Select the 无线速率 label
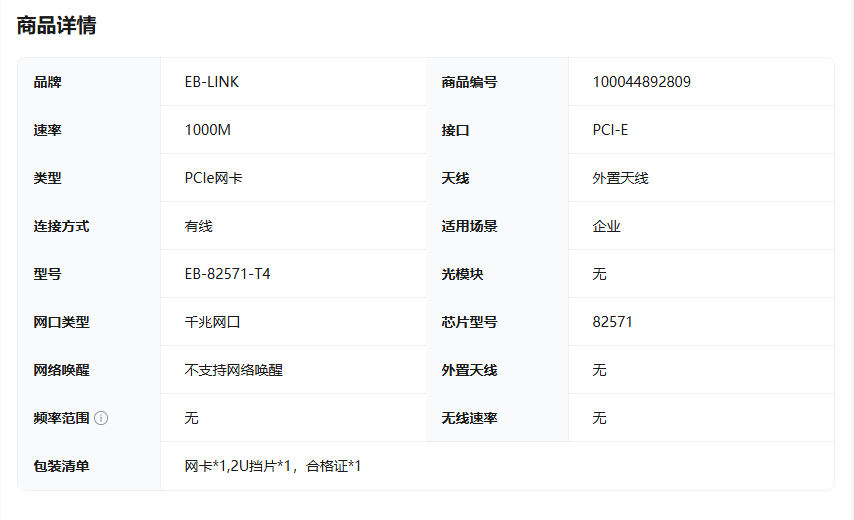The image size is (854, 520). click(469, 418)
